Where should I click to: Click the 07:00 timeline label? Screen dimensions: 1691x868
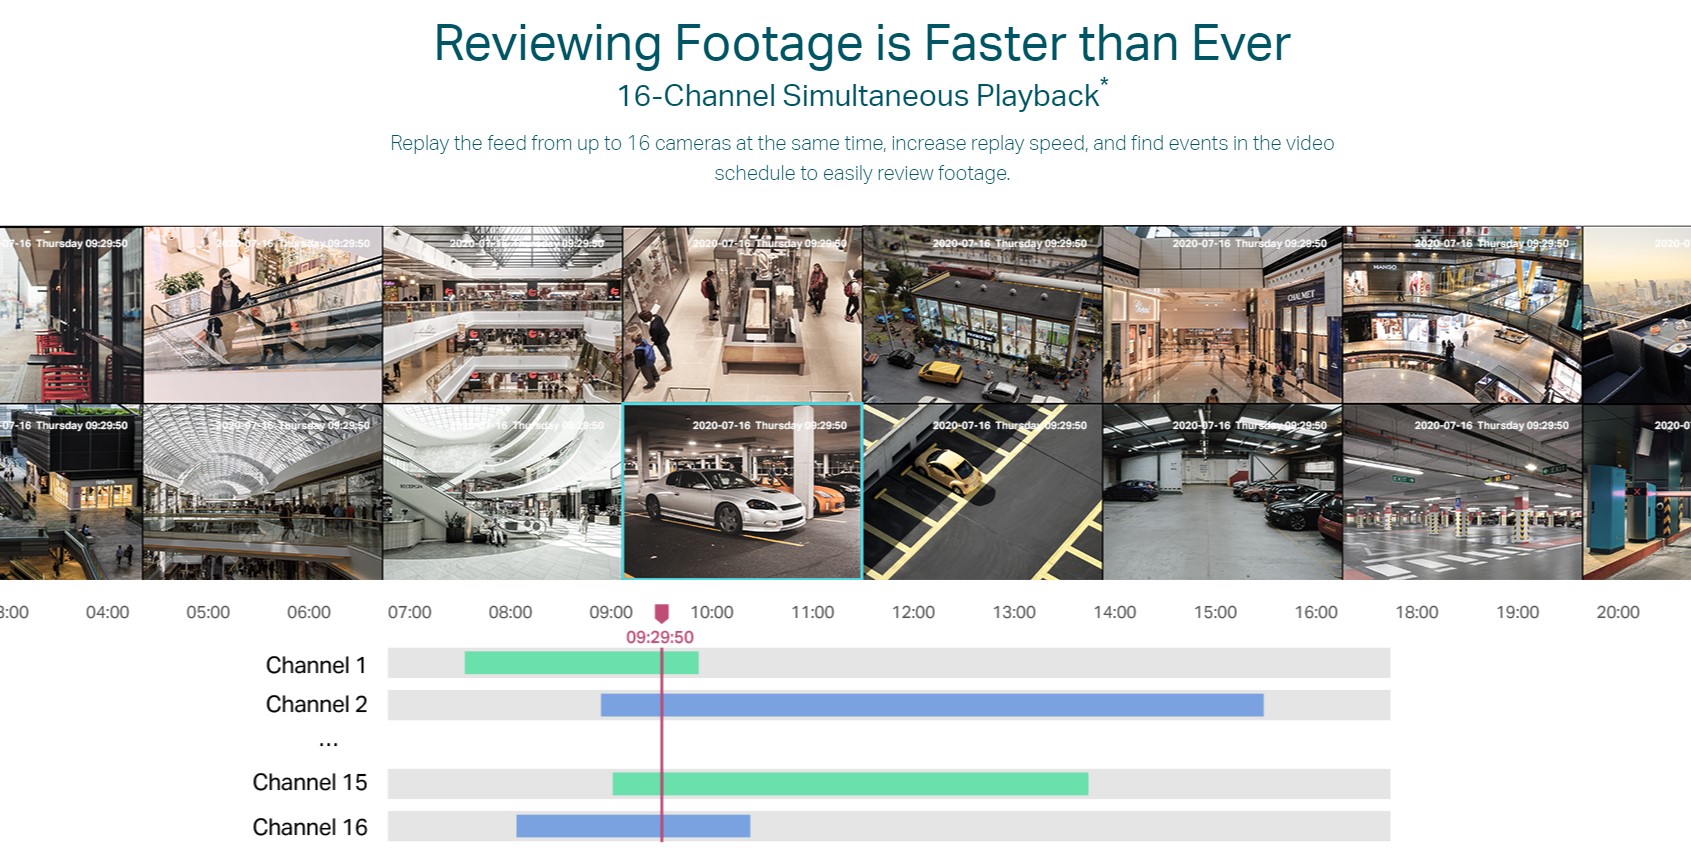(x=410, y=612)
